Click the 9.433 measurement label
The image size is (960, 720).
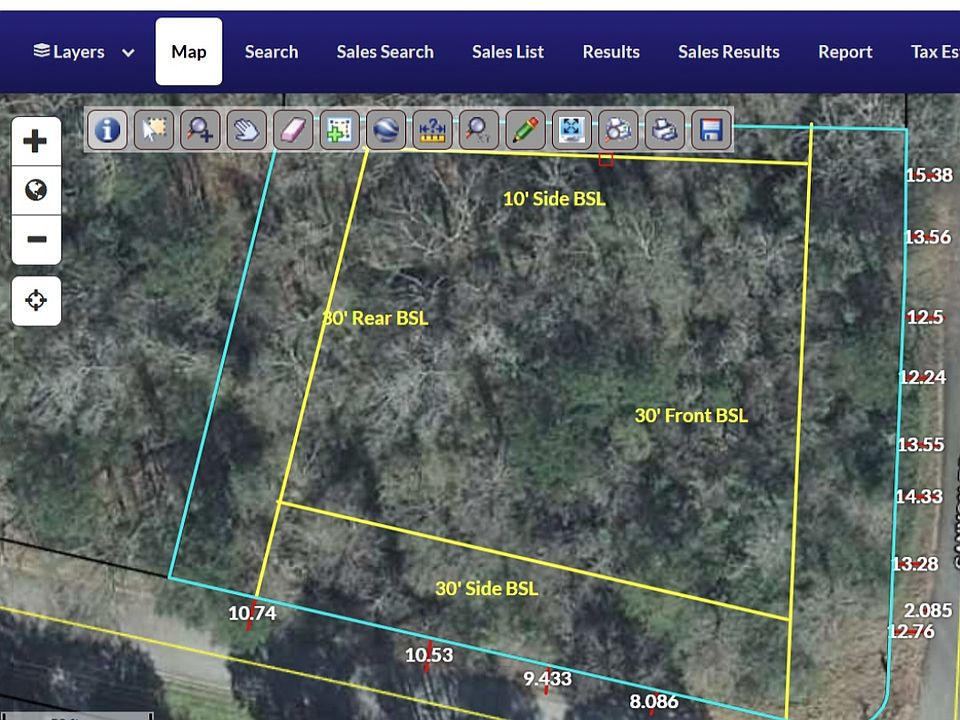point(547,679)
